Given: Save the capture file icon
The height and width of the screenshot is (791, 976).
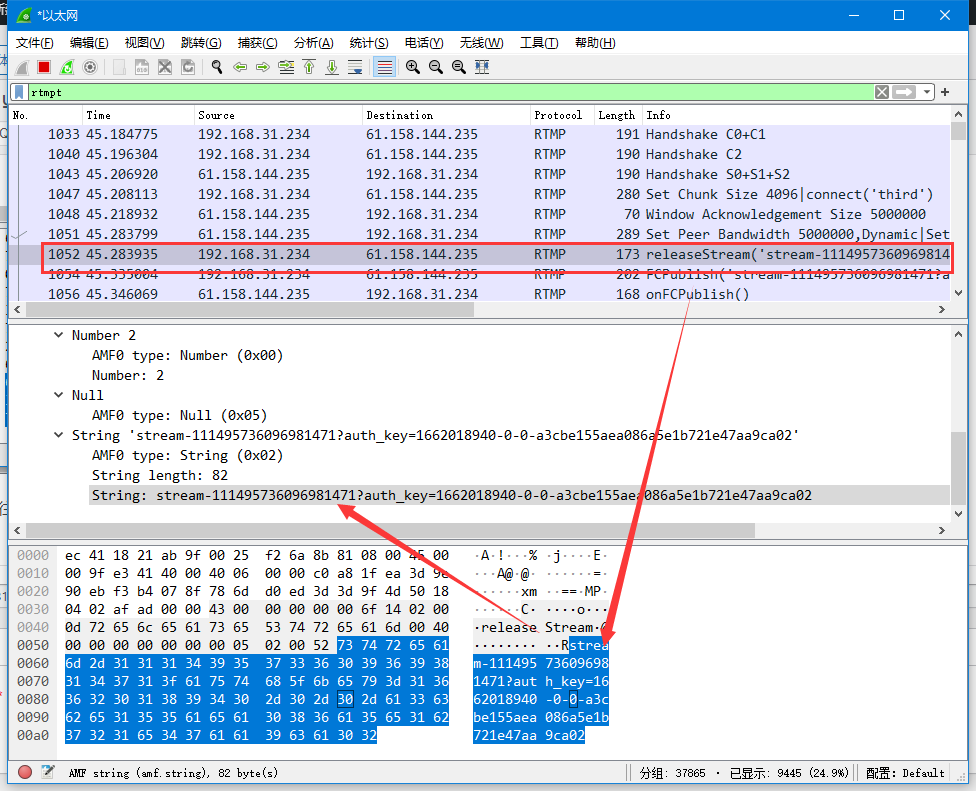Looking at the screenshot, I should [x=142, y=67].
